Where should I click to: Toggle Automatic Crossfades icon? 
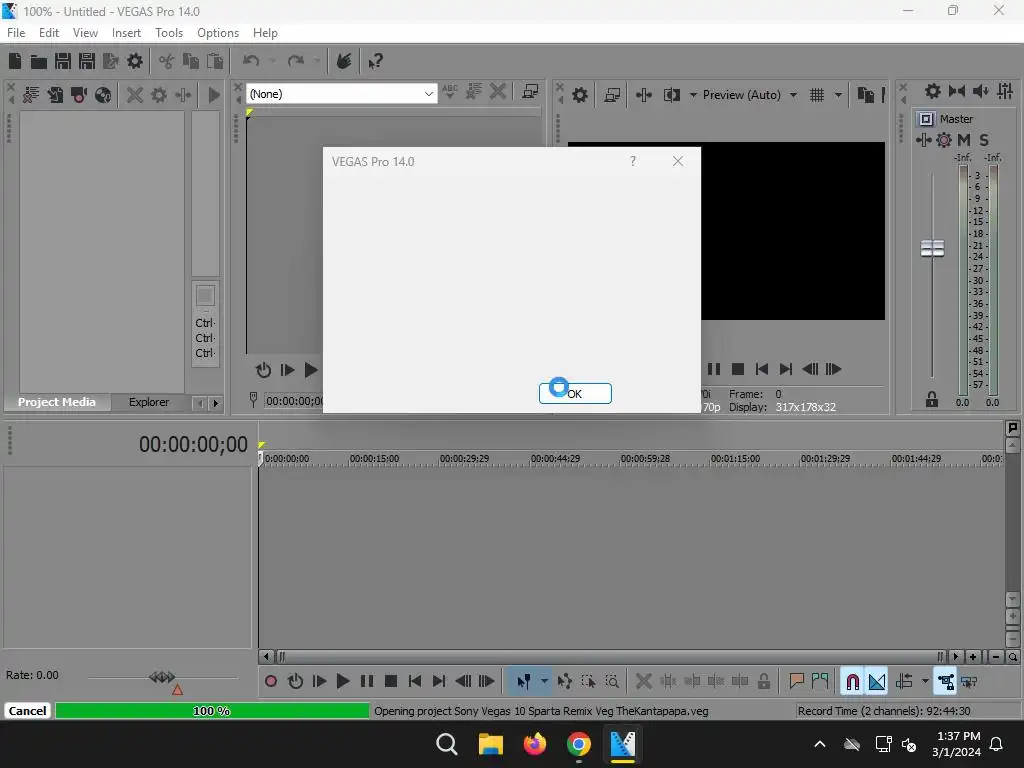(876, 682)
